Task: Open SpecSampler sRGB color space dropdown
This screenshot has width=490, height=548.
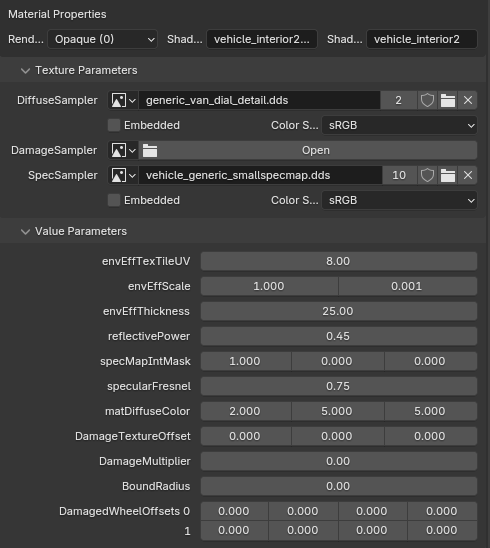Action: [399, 201]
